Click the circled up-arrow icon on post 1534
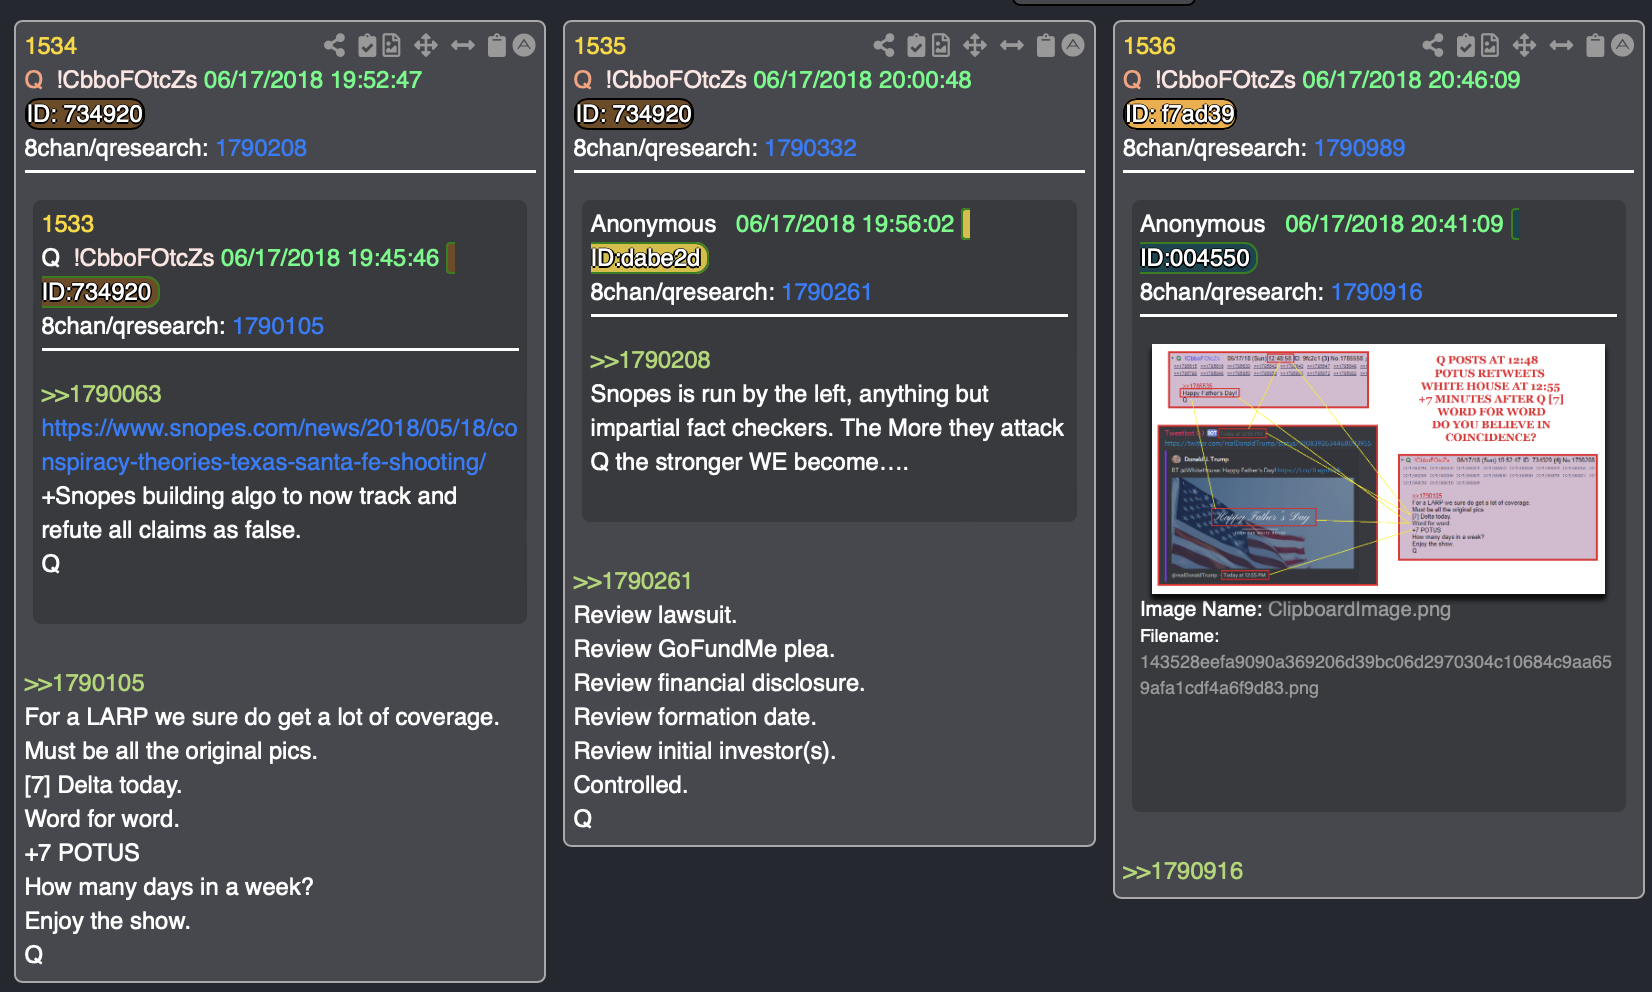The width and height of the screenshot is (1652, 992). pyautogui.click(x=524, y=45)
